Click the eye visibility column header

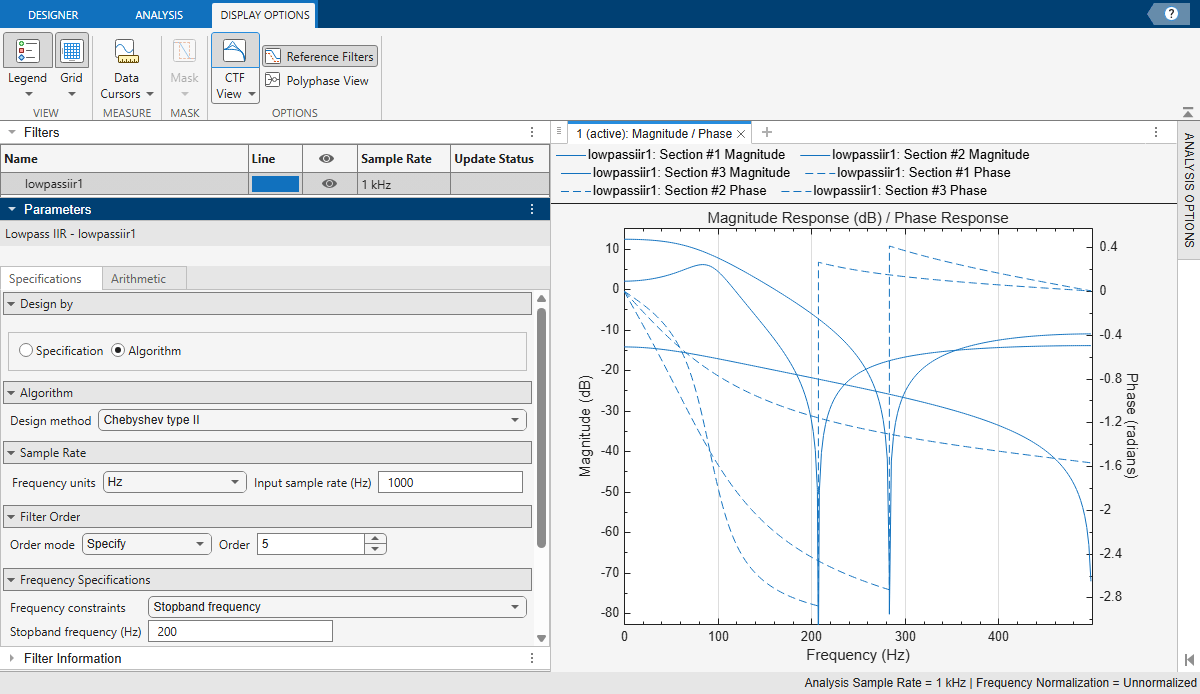(329, 158)
